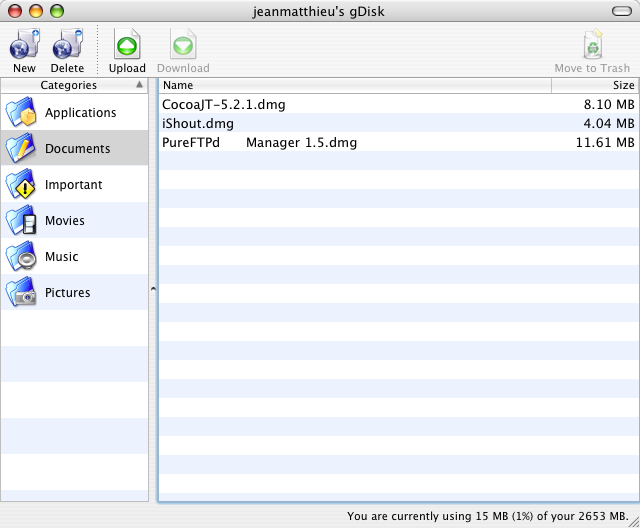Click the green zoom window button

(x=56, y=10)
